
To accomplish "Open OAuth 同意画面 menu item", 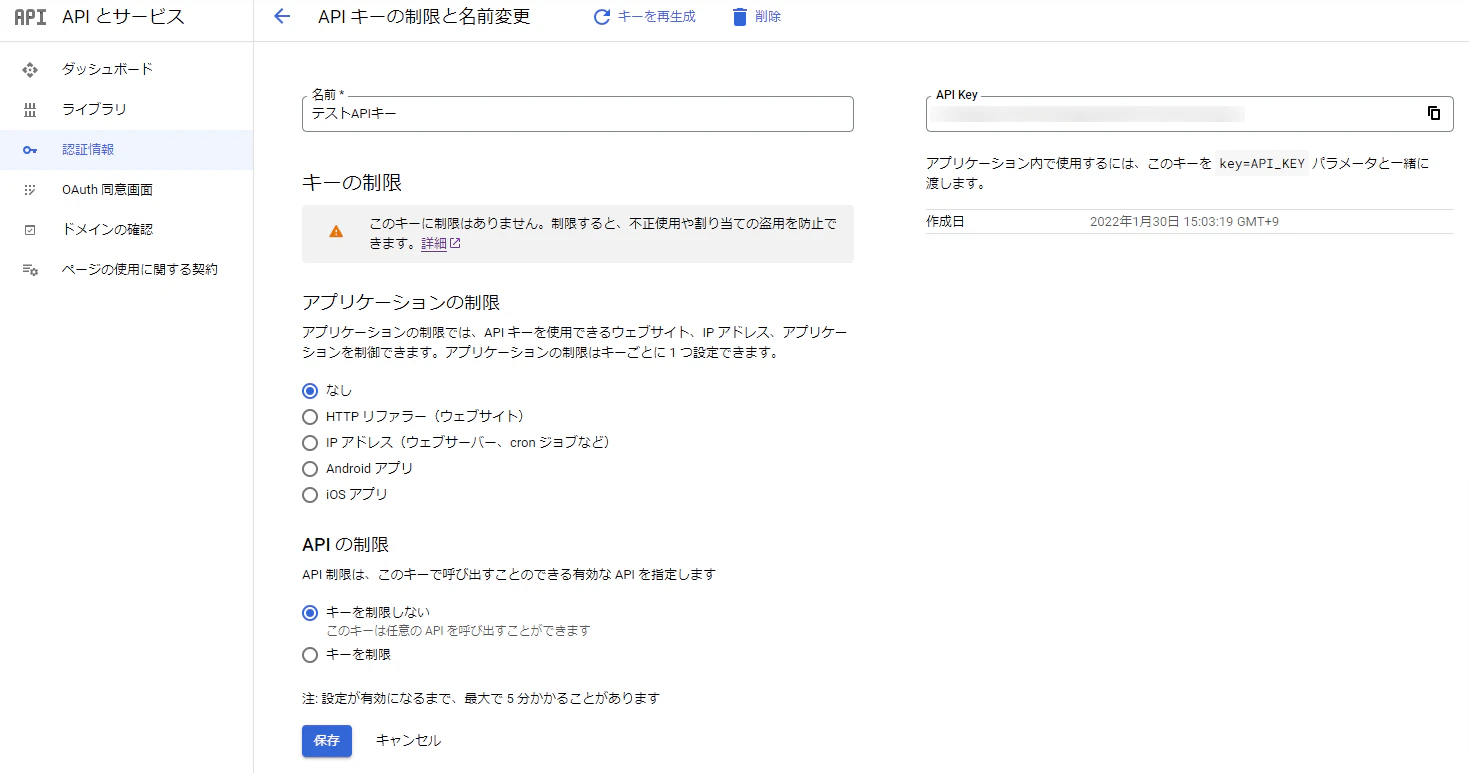I will (x=107, y=190).
